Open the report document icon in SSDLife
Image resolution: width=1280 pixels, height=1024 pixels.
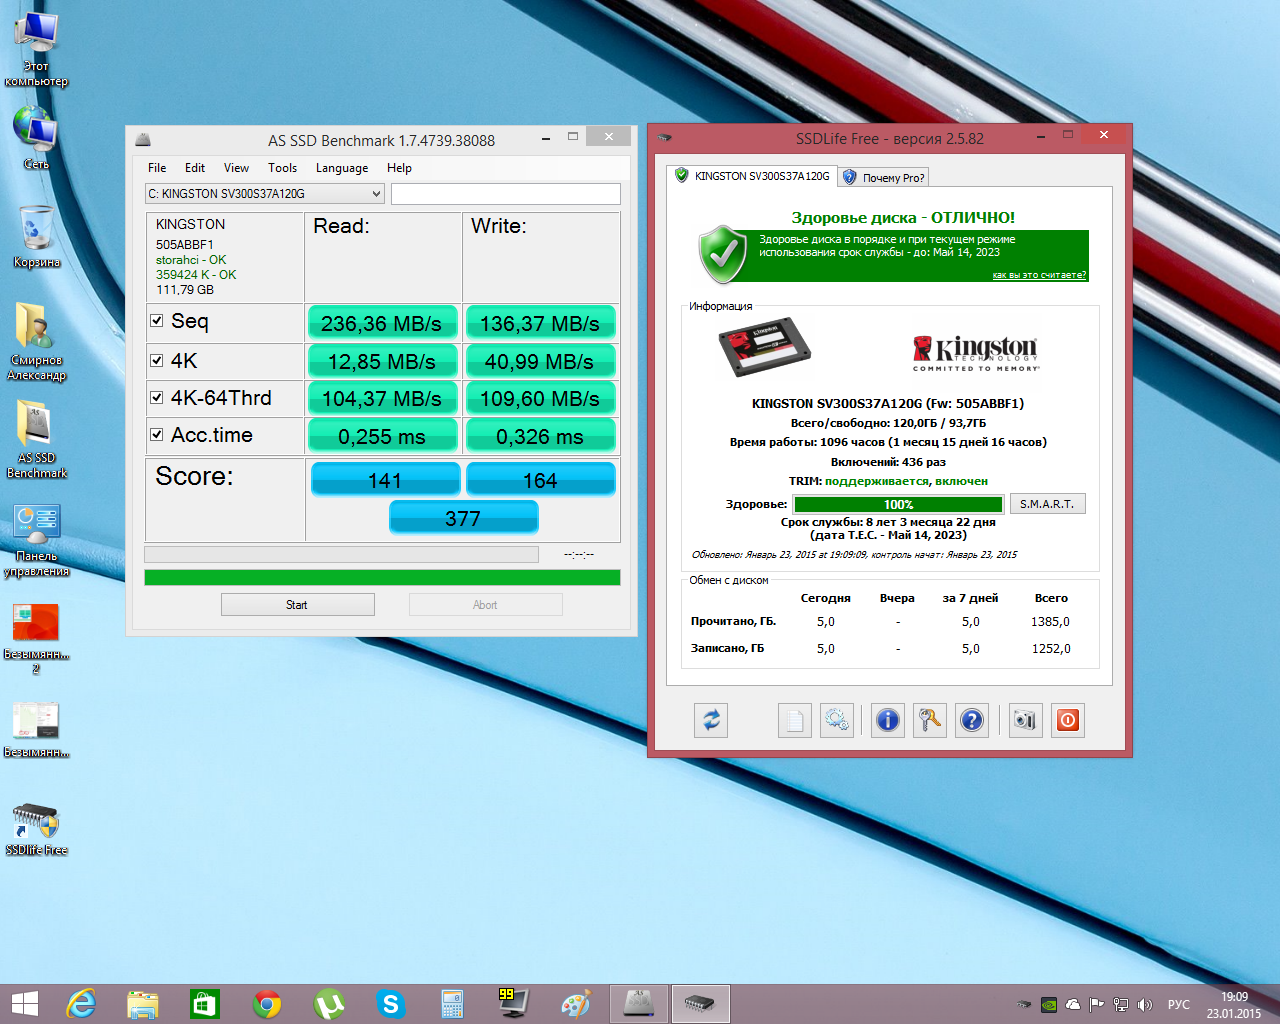795,720
